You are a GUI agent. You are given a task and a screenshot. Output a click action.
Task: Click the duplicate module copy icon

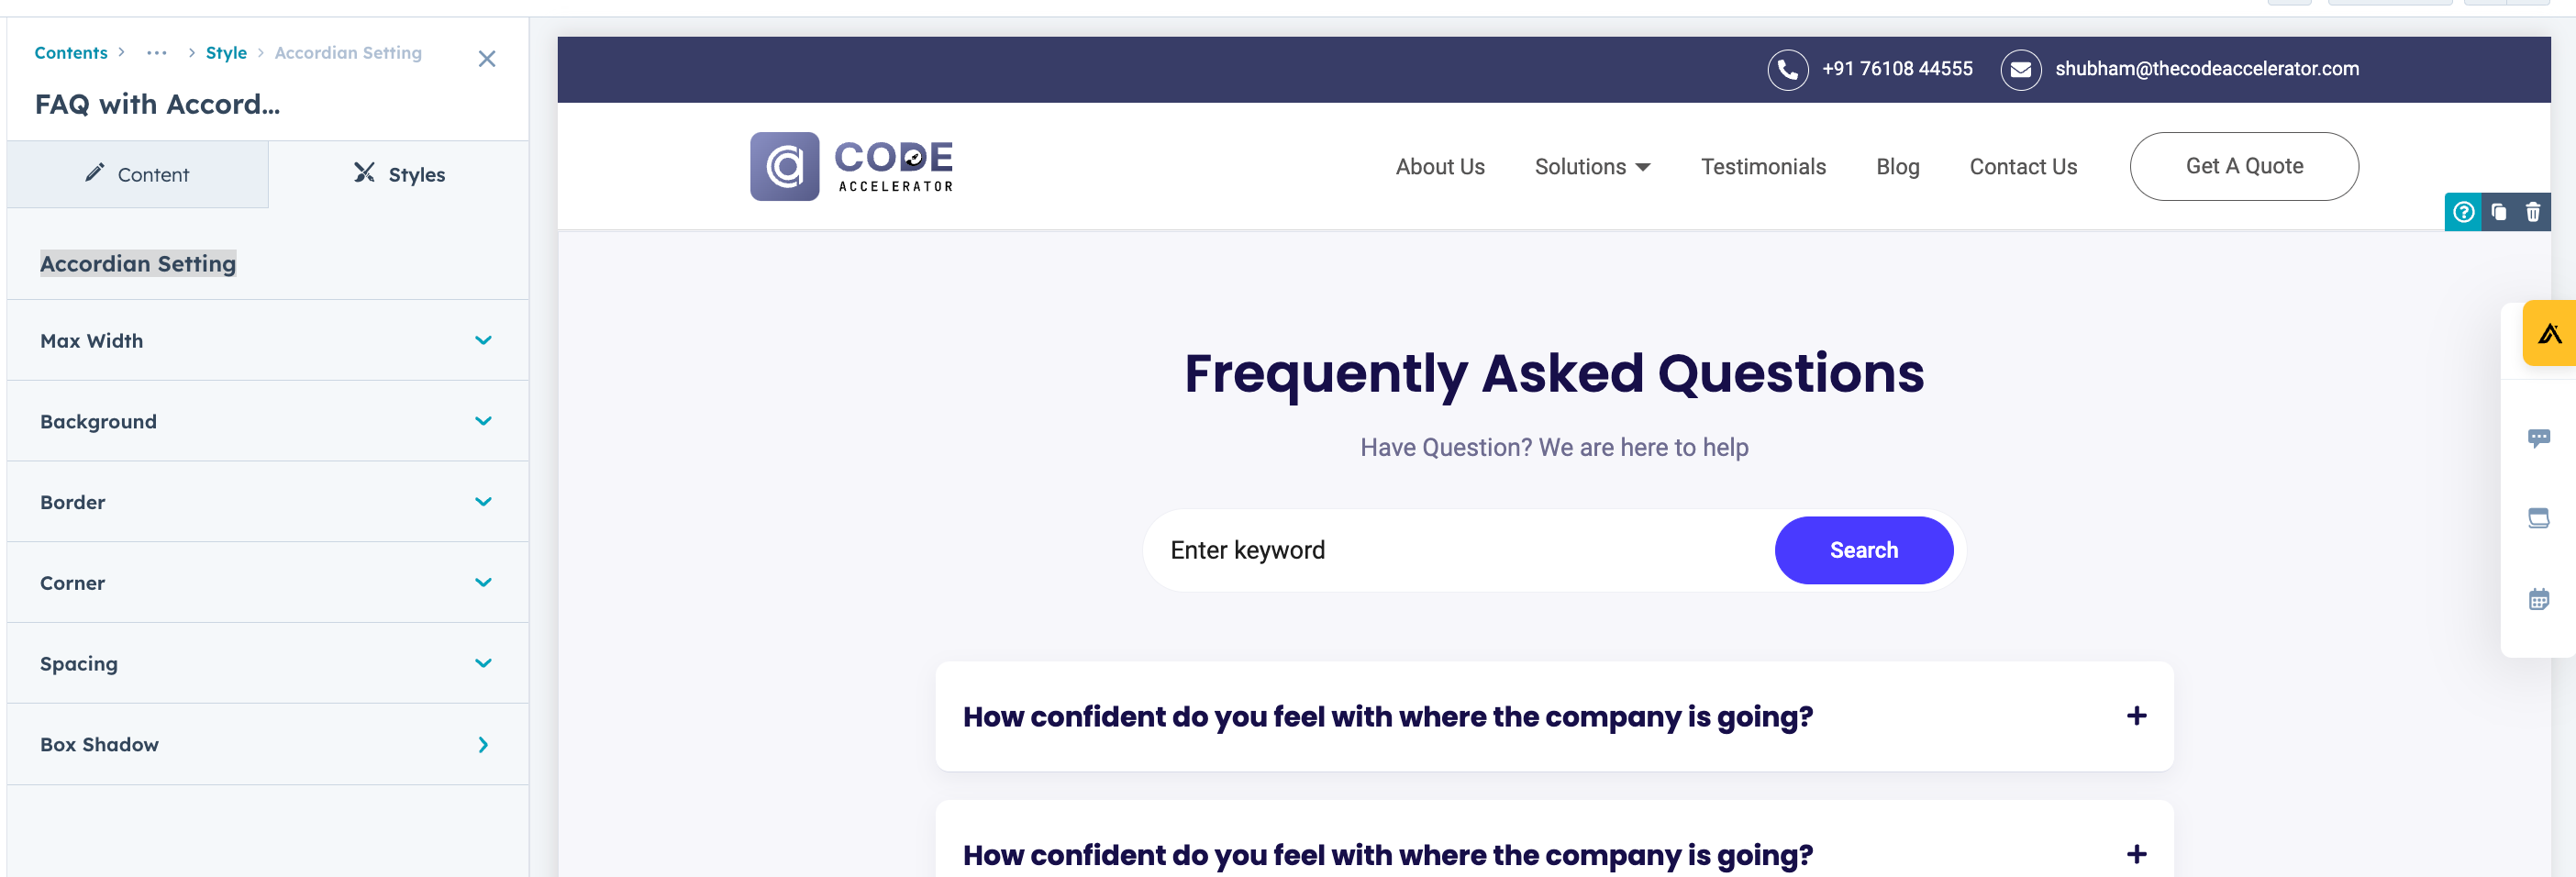pos(2498,212)
